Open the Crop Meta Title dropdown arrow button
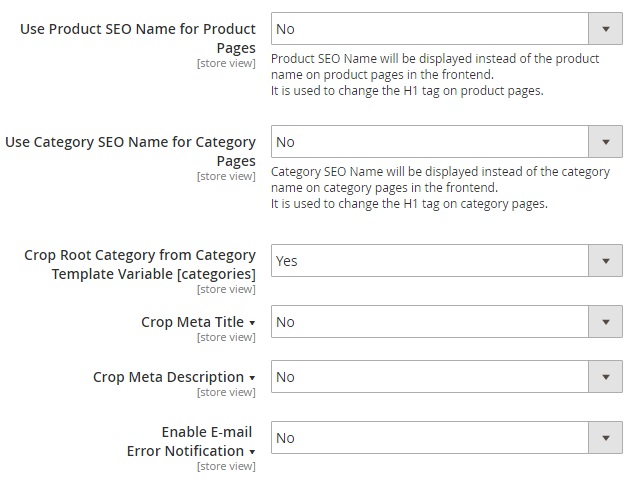Viewport: 639px width, 479px height. coord(605,322)
